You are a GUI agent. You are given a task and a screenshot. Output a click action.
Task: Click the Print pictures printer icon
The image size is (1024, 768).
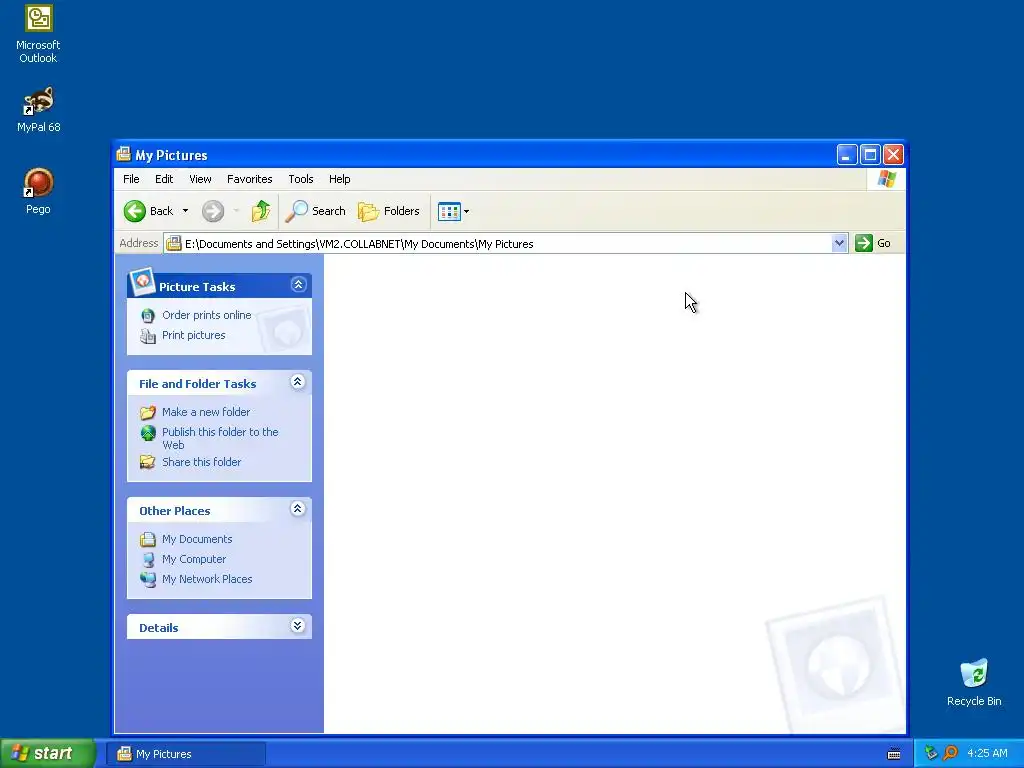pos(148,336)
